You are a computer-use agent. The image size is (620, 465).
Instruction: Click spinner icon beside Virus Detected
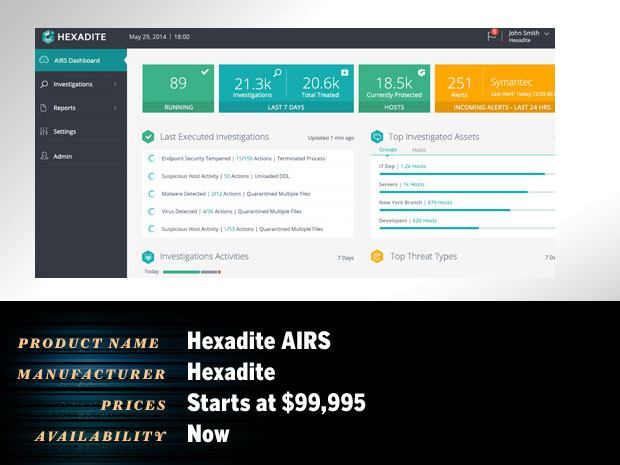151,212
